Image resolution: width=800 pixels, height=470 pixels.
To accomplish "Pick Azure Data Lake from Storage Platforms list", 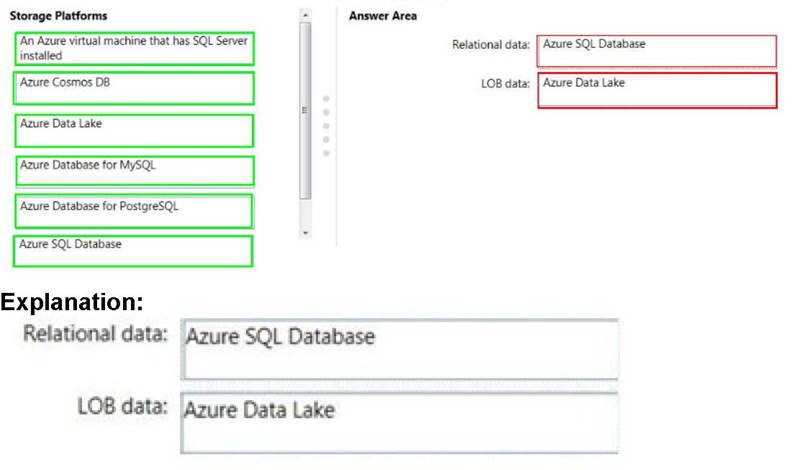I will [x=135, y=130].
